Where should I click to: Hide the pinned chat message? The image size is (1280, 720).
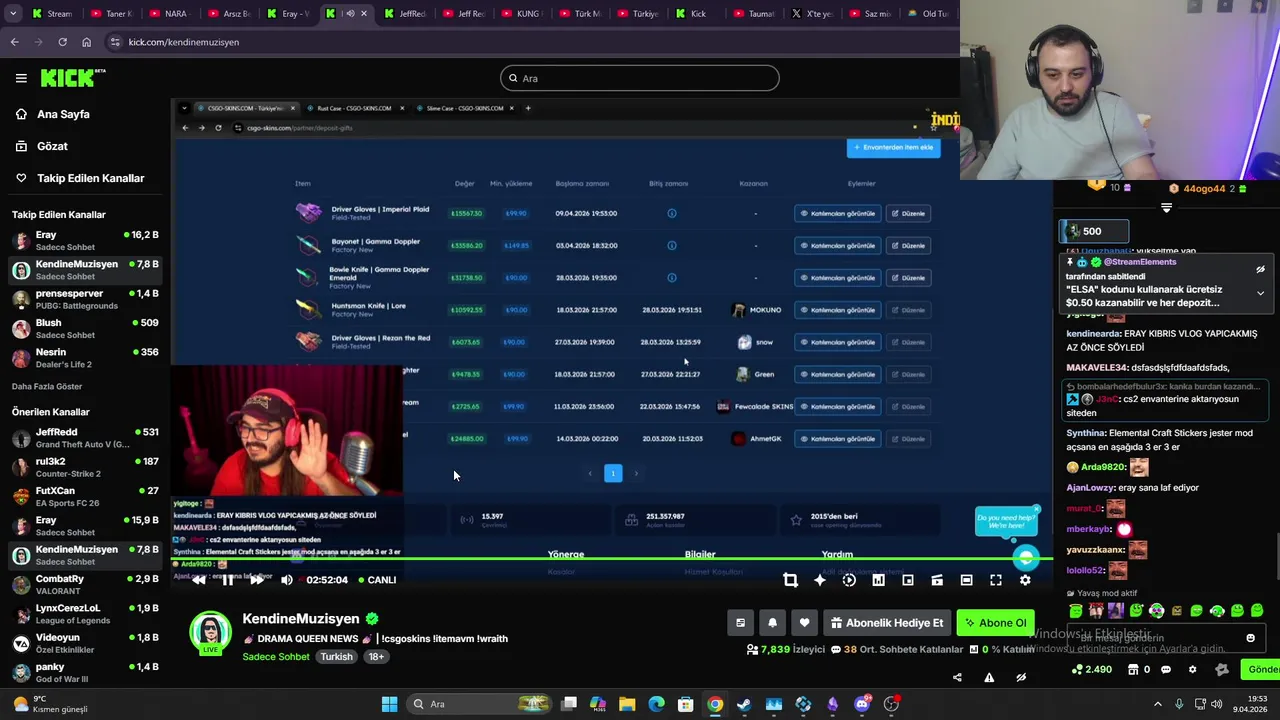(x=1260, y=269)
